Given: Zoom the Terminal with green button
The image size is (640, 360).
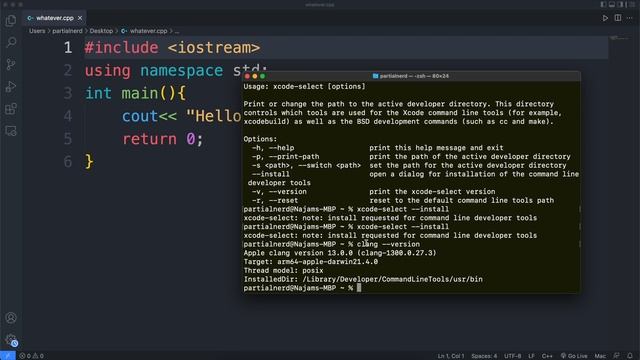Looking at the screenshot, I should pos(262,76).
